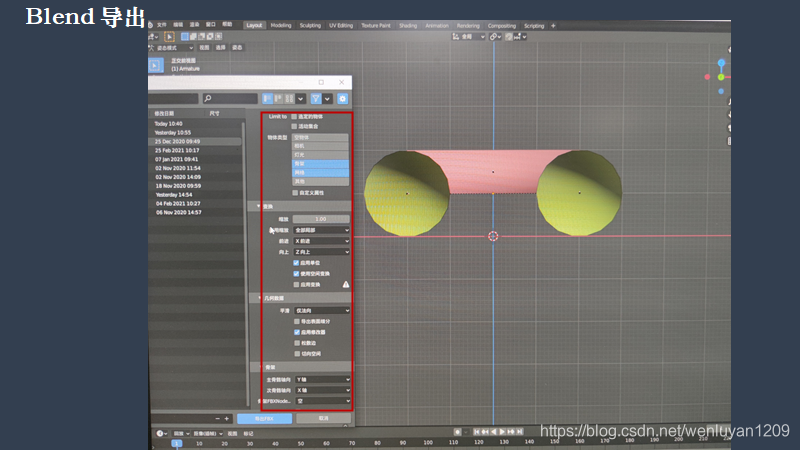Open the X 前进 forward axis dropdown

(321, 241)
